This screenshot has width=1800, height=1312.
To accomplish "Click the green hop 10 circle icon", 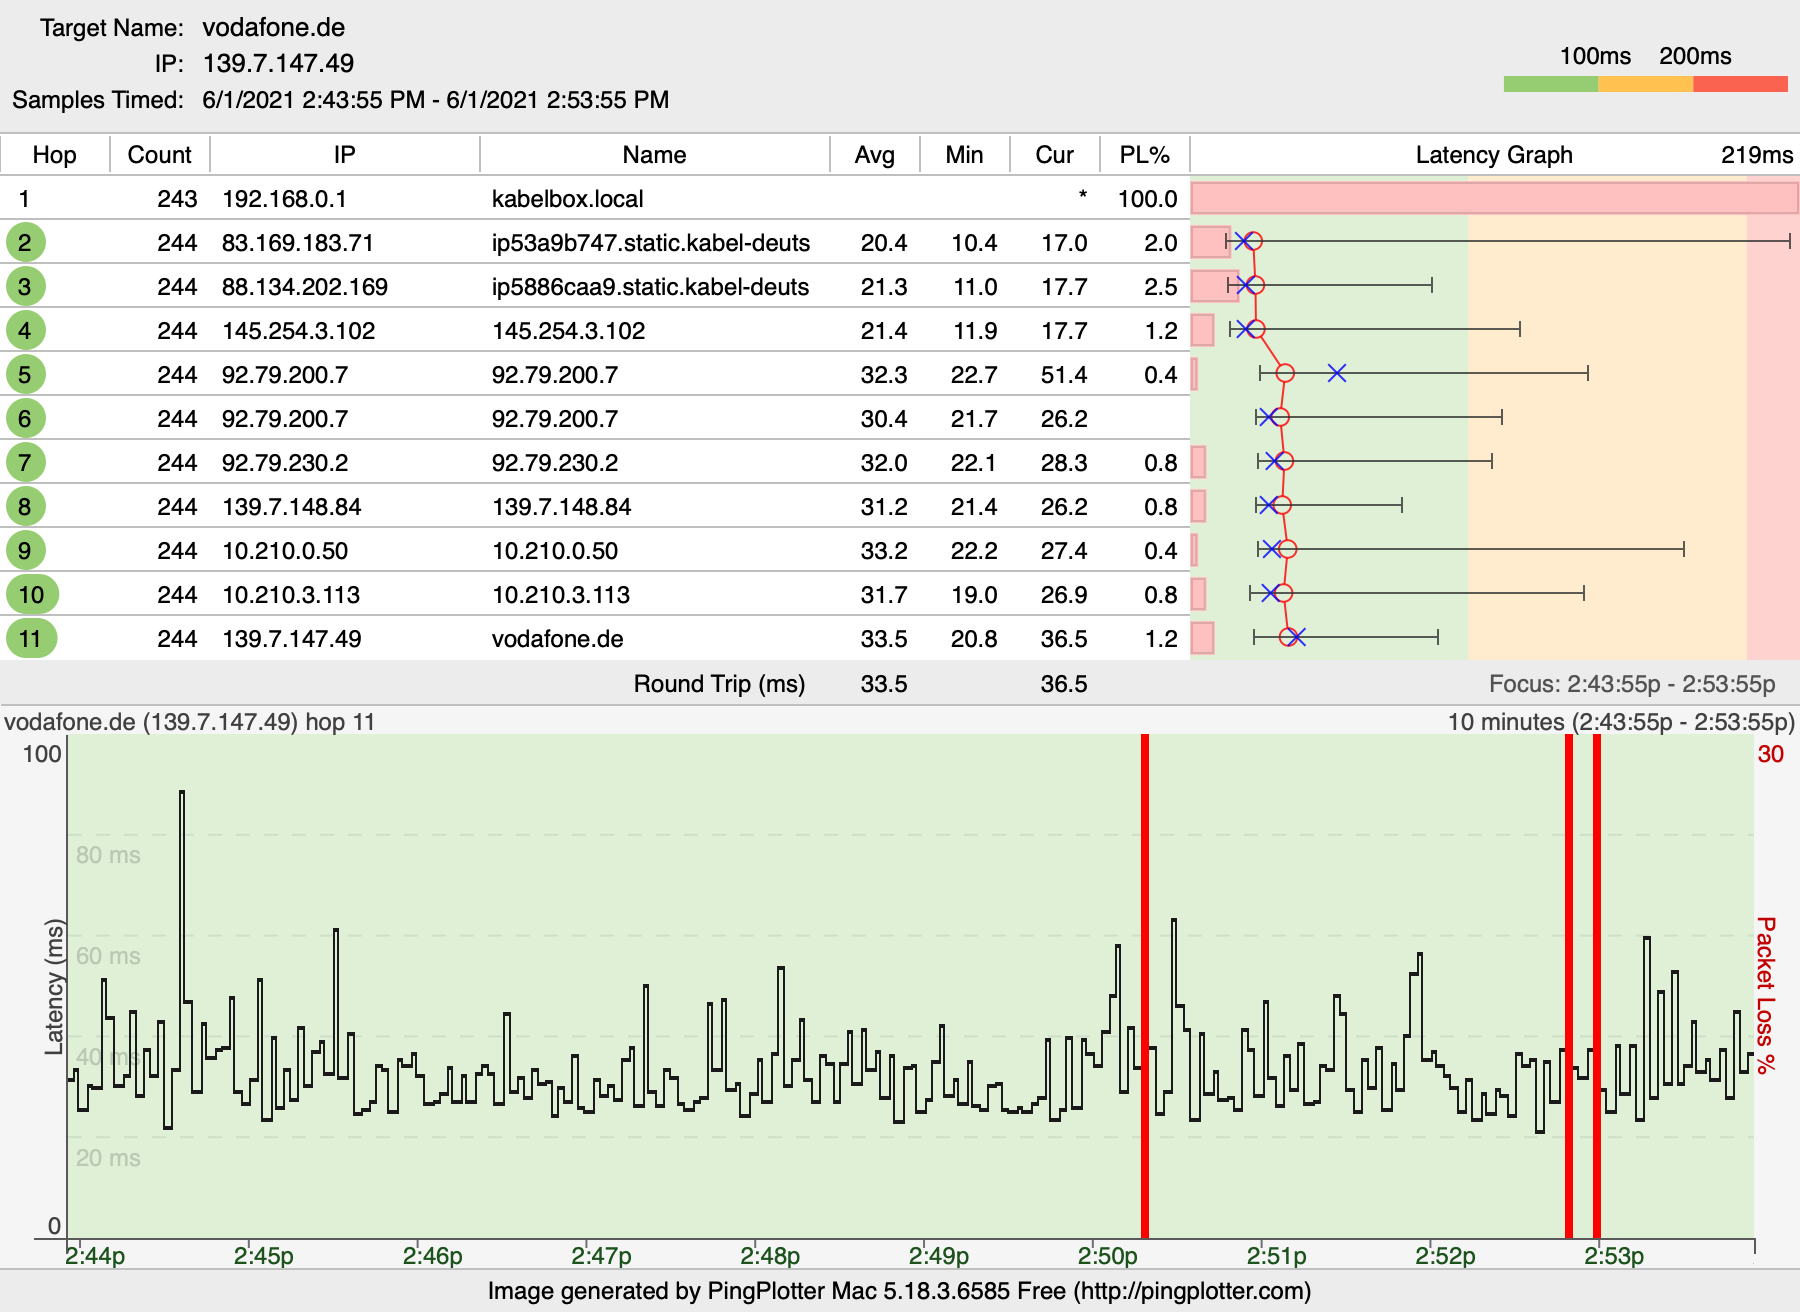I will [31, 594].
